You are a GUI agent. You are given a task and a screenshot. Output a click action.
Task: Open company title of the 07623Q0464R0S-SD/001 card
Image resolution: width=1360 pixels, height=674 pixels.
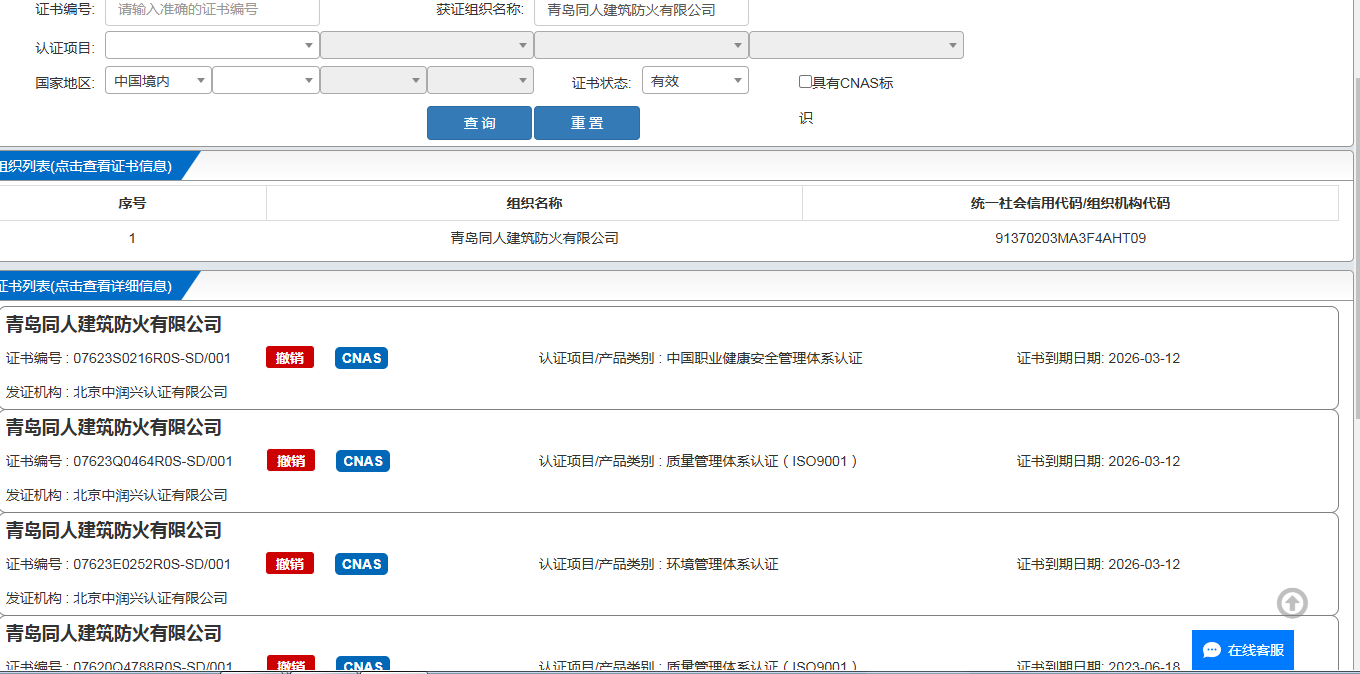[x=114, y=427]
